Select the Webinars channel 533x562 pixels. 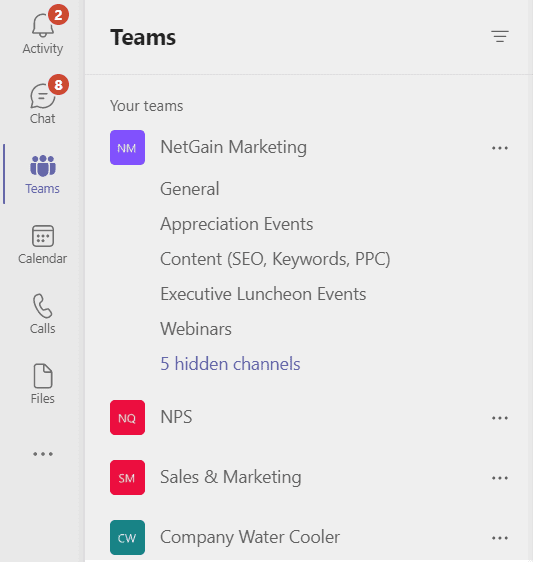(x=196, y=329)
